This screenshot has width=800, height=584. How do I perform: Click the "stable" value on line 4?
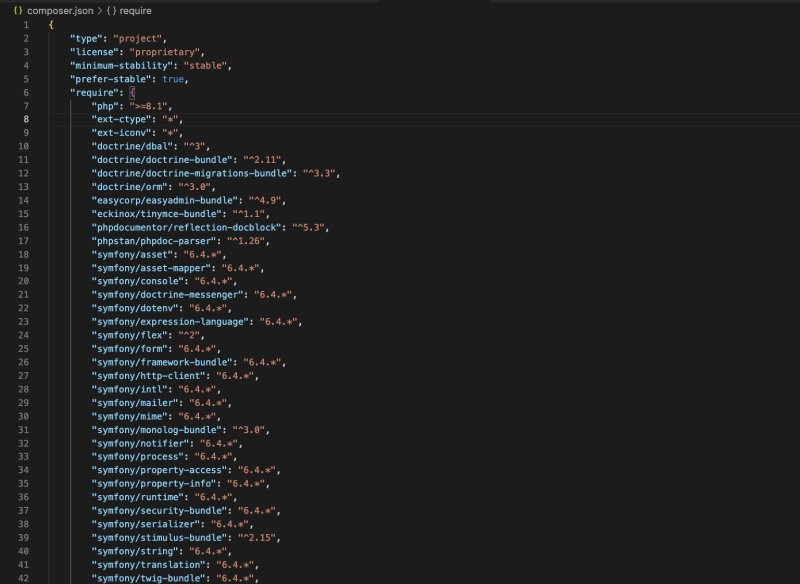coord(205,66)
